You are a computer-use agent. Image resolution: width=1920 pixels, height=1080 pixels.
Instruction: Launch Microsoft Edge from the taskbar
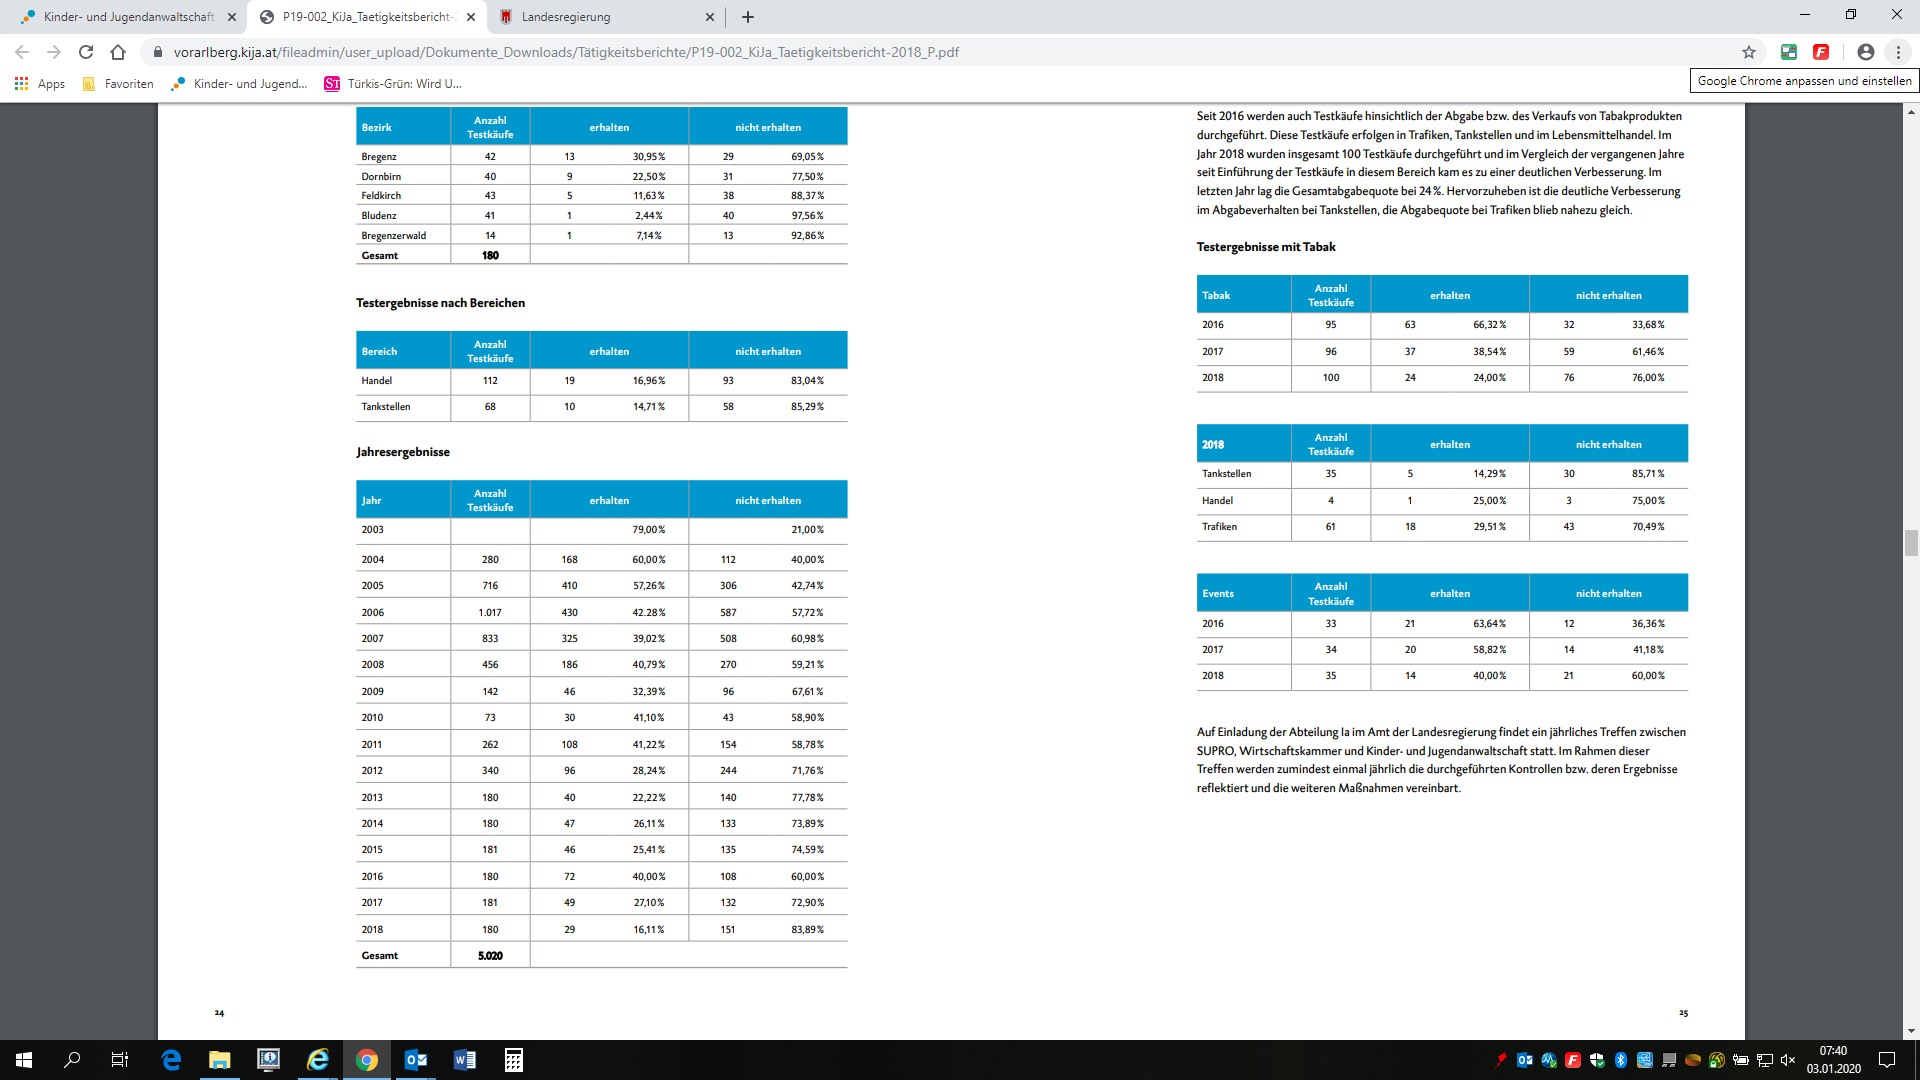coord(171,1060)
